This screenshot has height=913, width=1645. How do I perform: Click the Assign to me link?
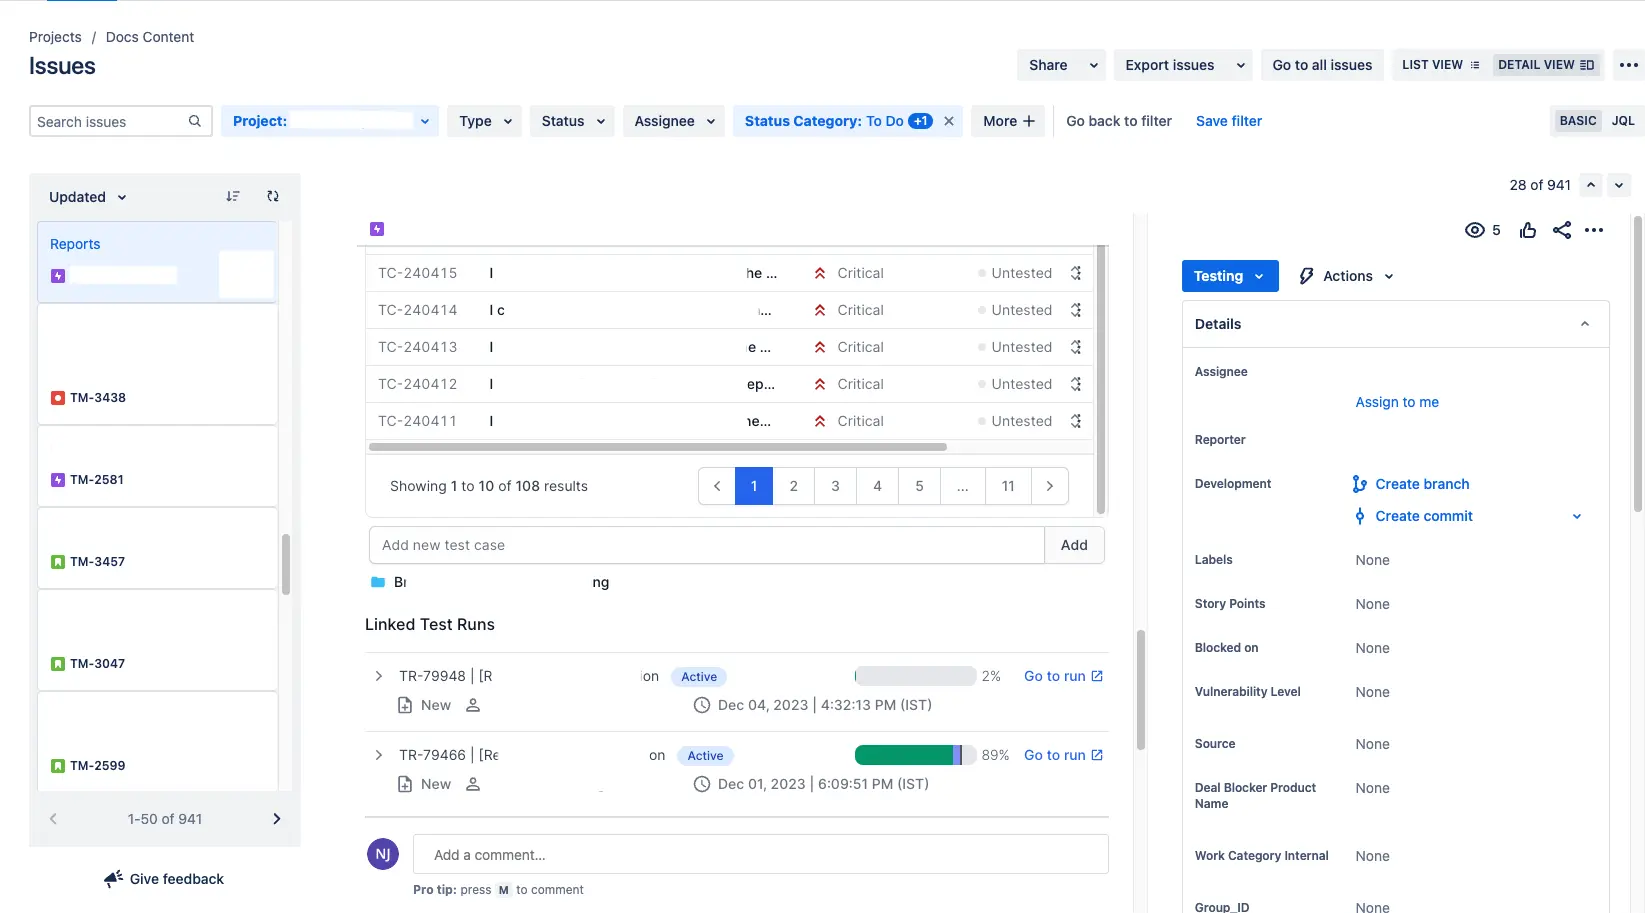(x=1396, y=402)
